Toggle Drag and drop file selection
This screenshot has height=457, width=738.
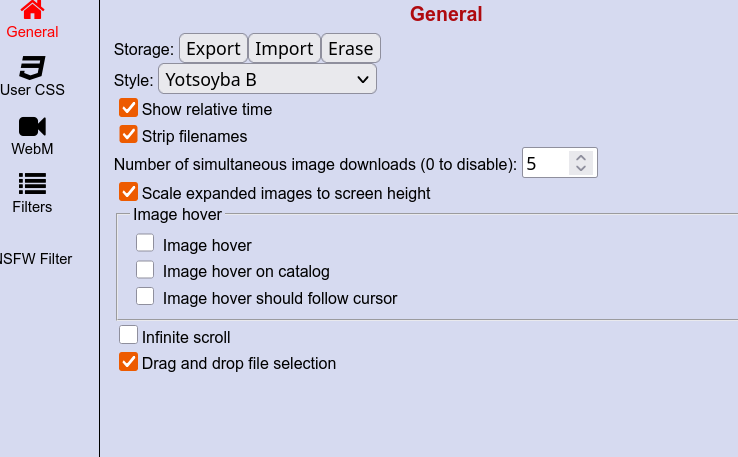tap(128, 362)
